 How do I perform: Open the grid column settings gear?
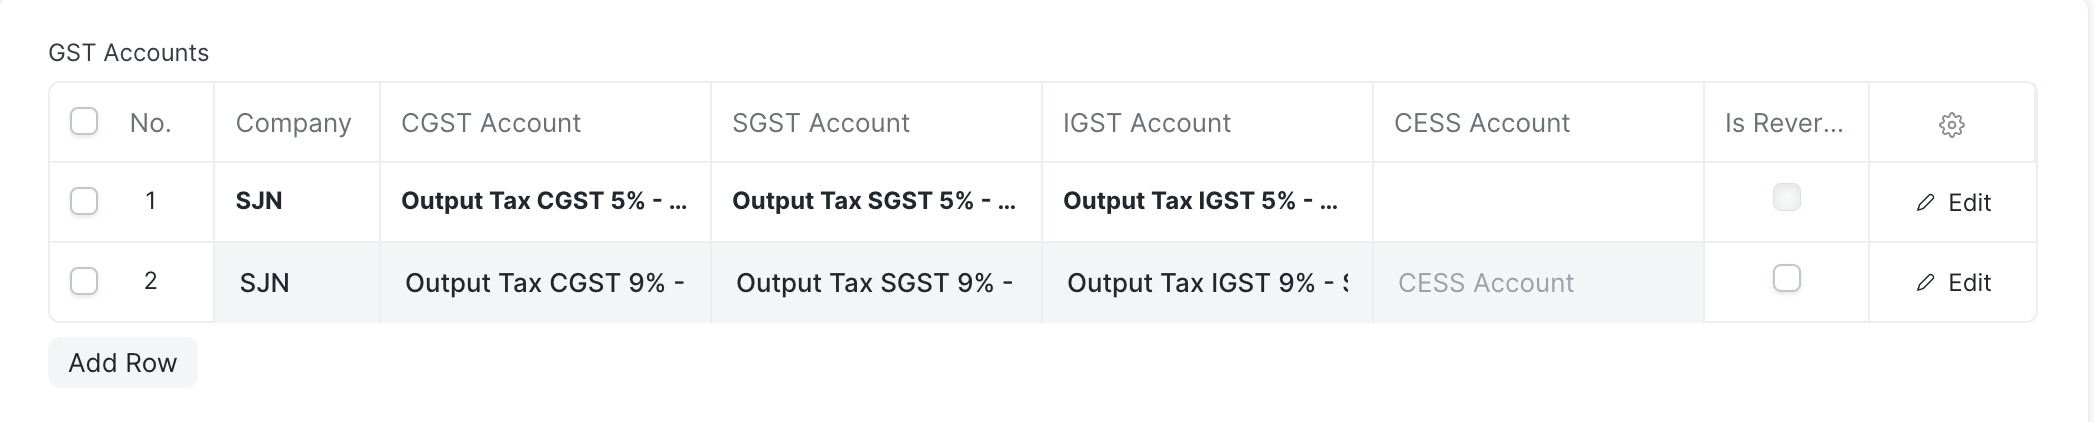coord(1951,125)
